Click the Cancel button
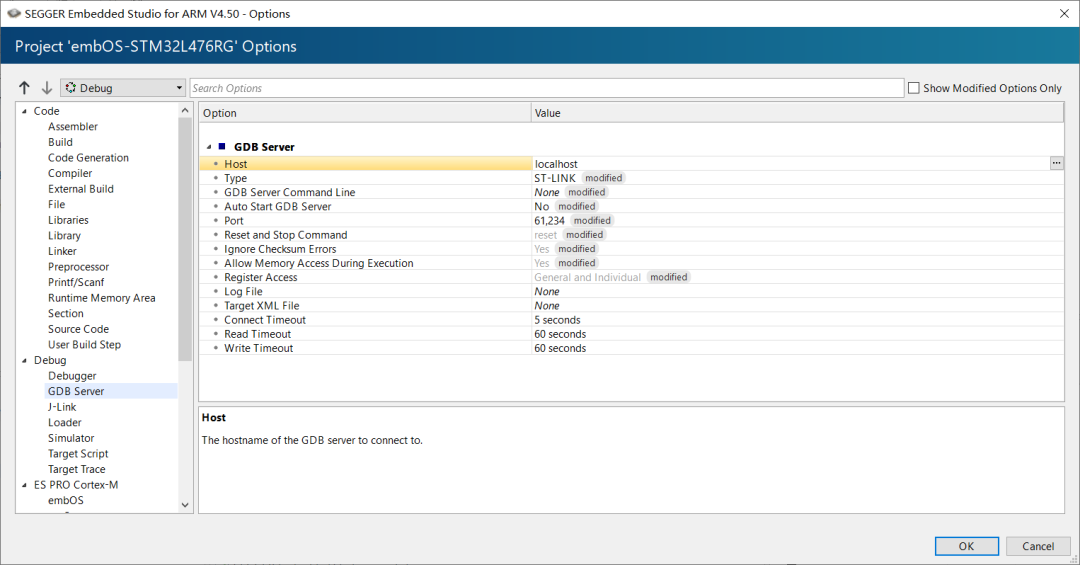This screenshot has width=1080, height=565. (x=1038, y=546)
